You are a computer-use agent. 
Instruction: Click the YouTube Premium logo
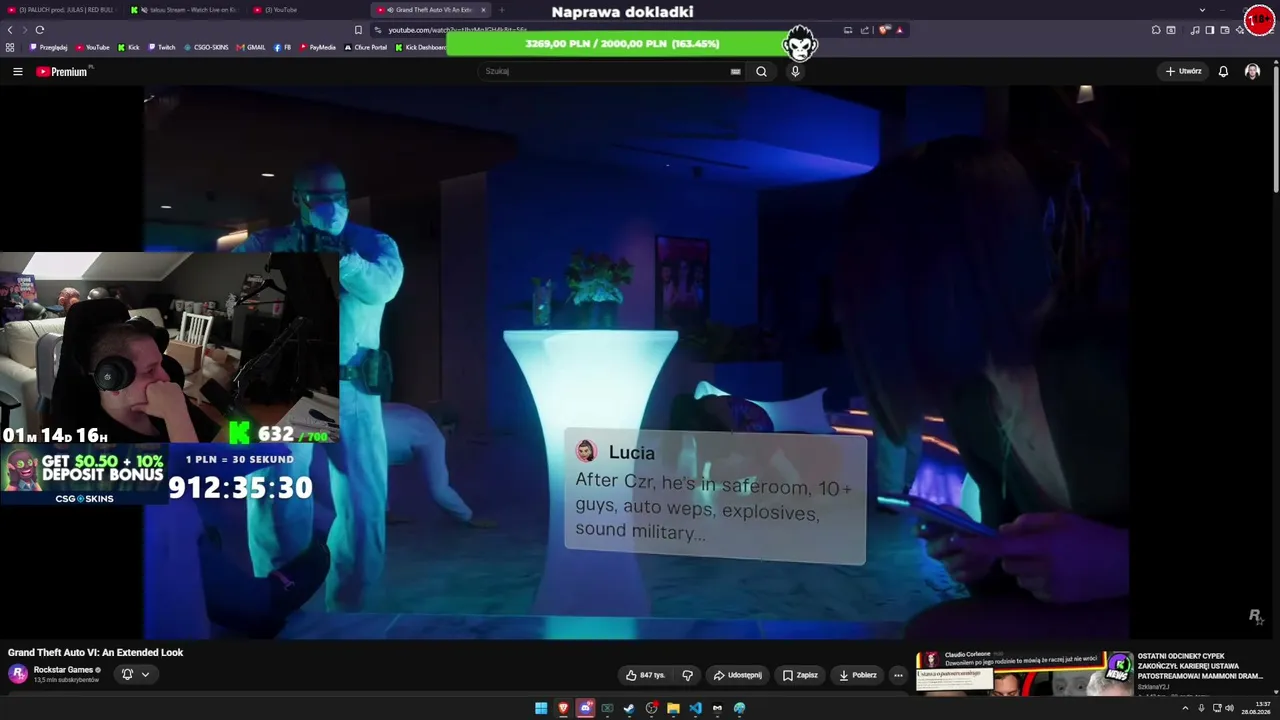[62, 72]
